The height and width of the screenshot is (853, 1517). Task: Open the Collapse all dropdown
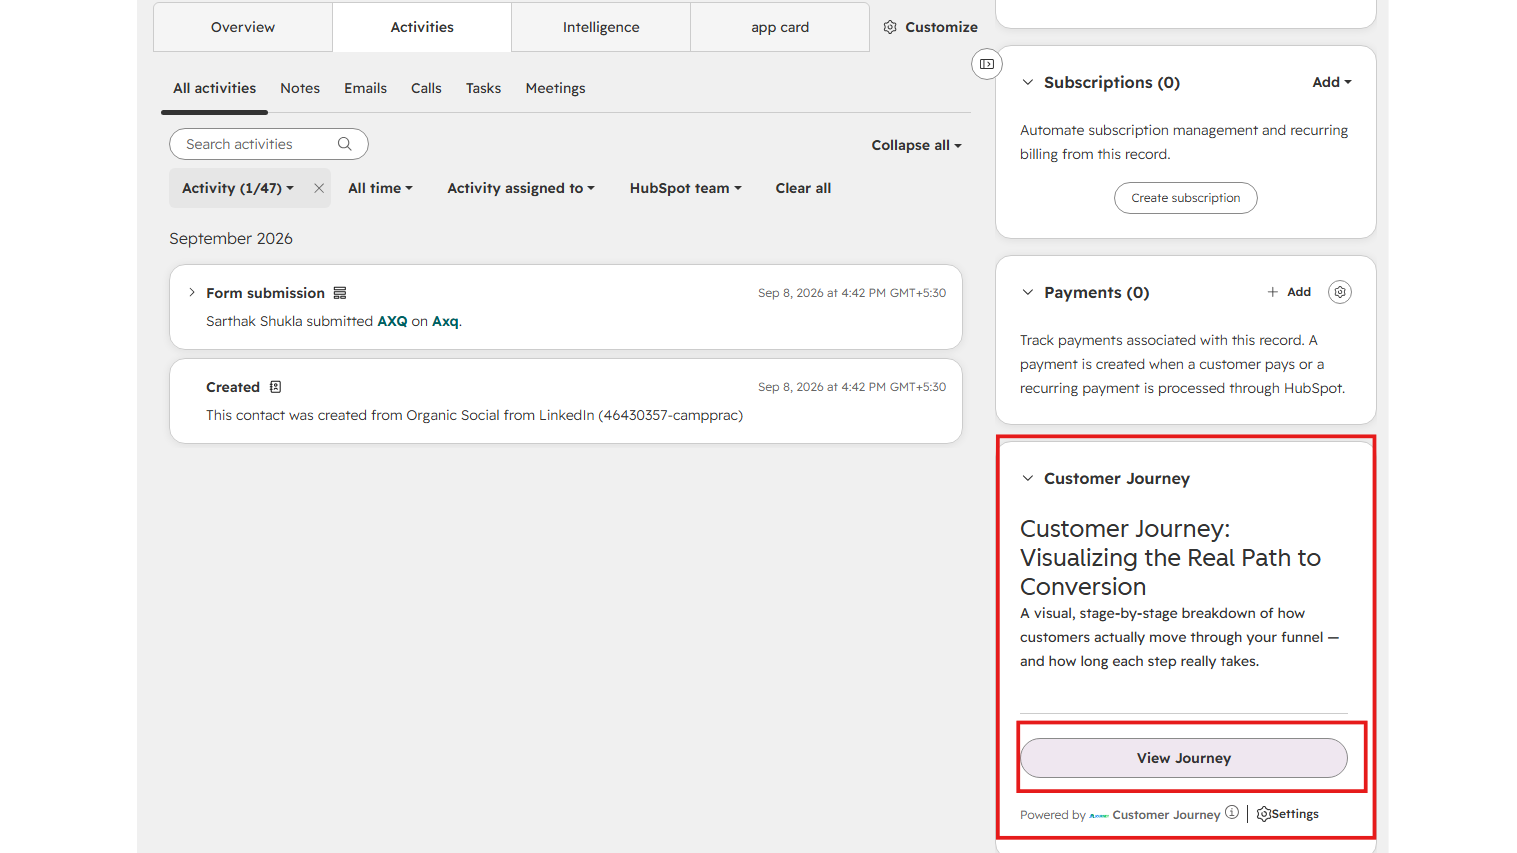916,145
